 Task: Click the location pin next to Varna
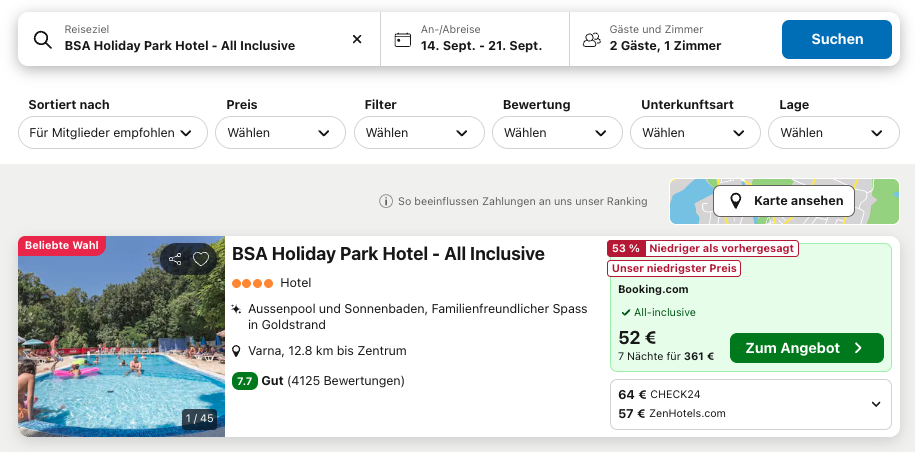[x=236, y=351]
